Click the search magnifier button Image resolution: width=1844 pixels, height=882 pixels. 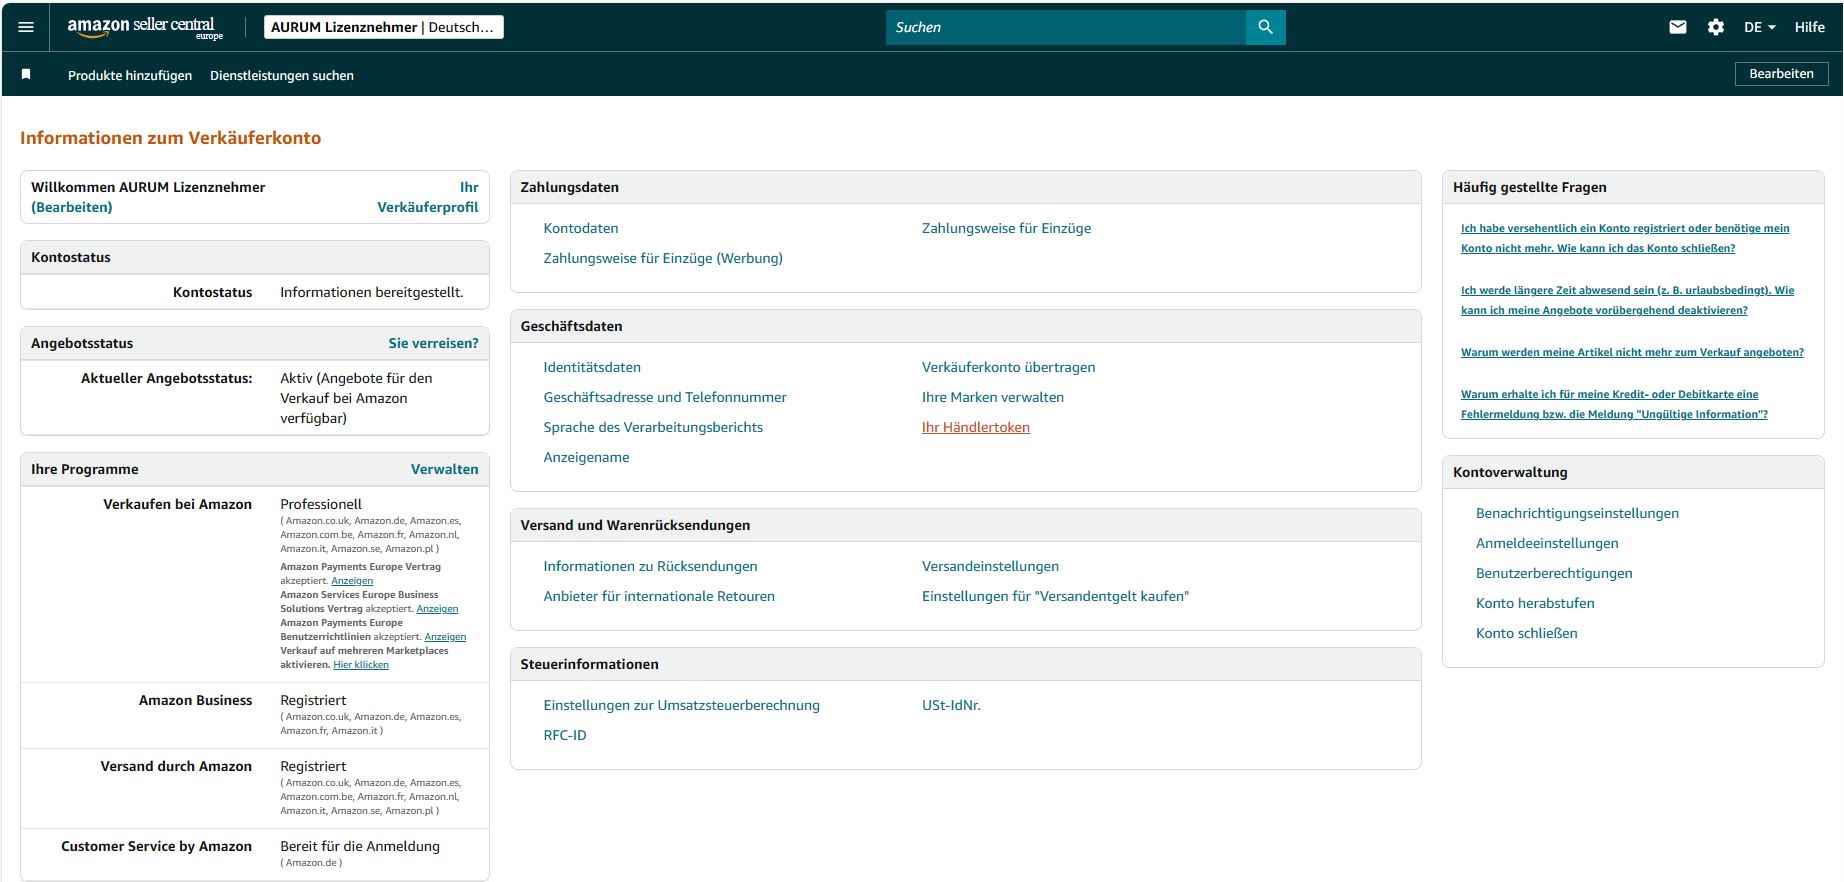[x=1265, y=27]
